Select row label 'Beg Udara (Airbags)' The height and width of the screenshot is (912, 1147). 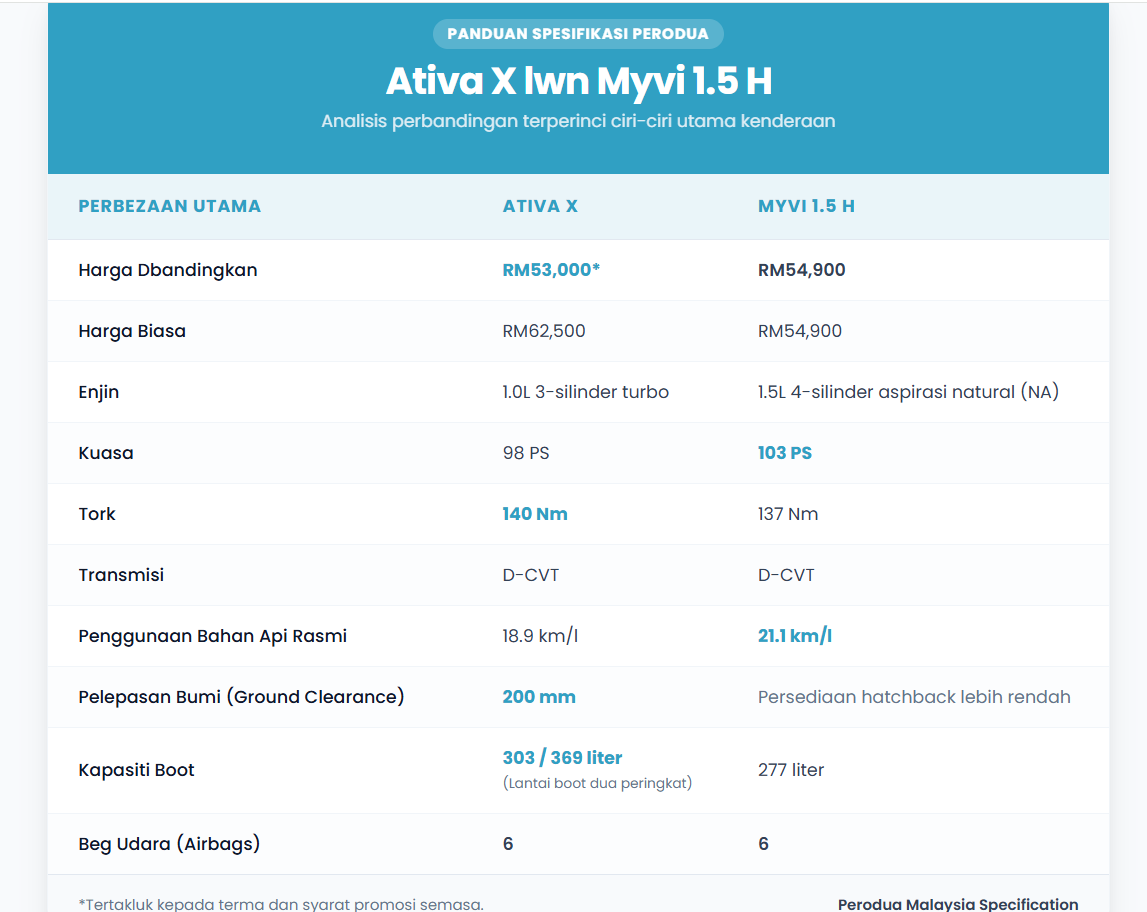coord(169,844)
